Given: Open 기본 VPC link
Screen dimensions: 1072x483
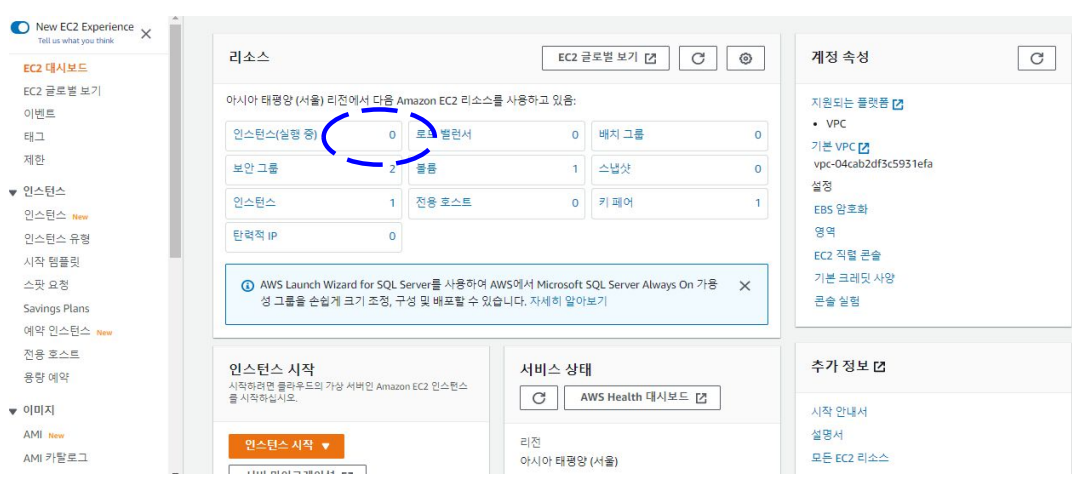Looking at the screenshot, I should point(840,147).
